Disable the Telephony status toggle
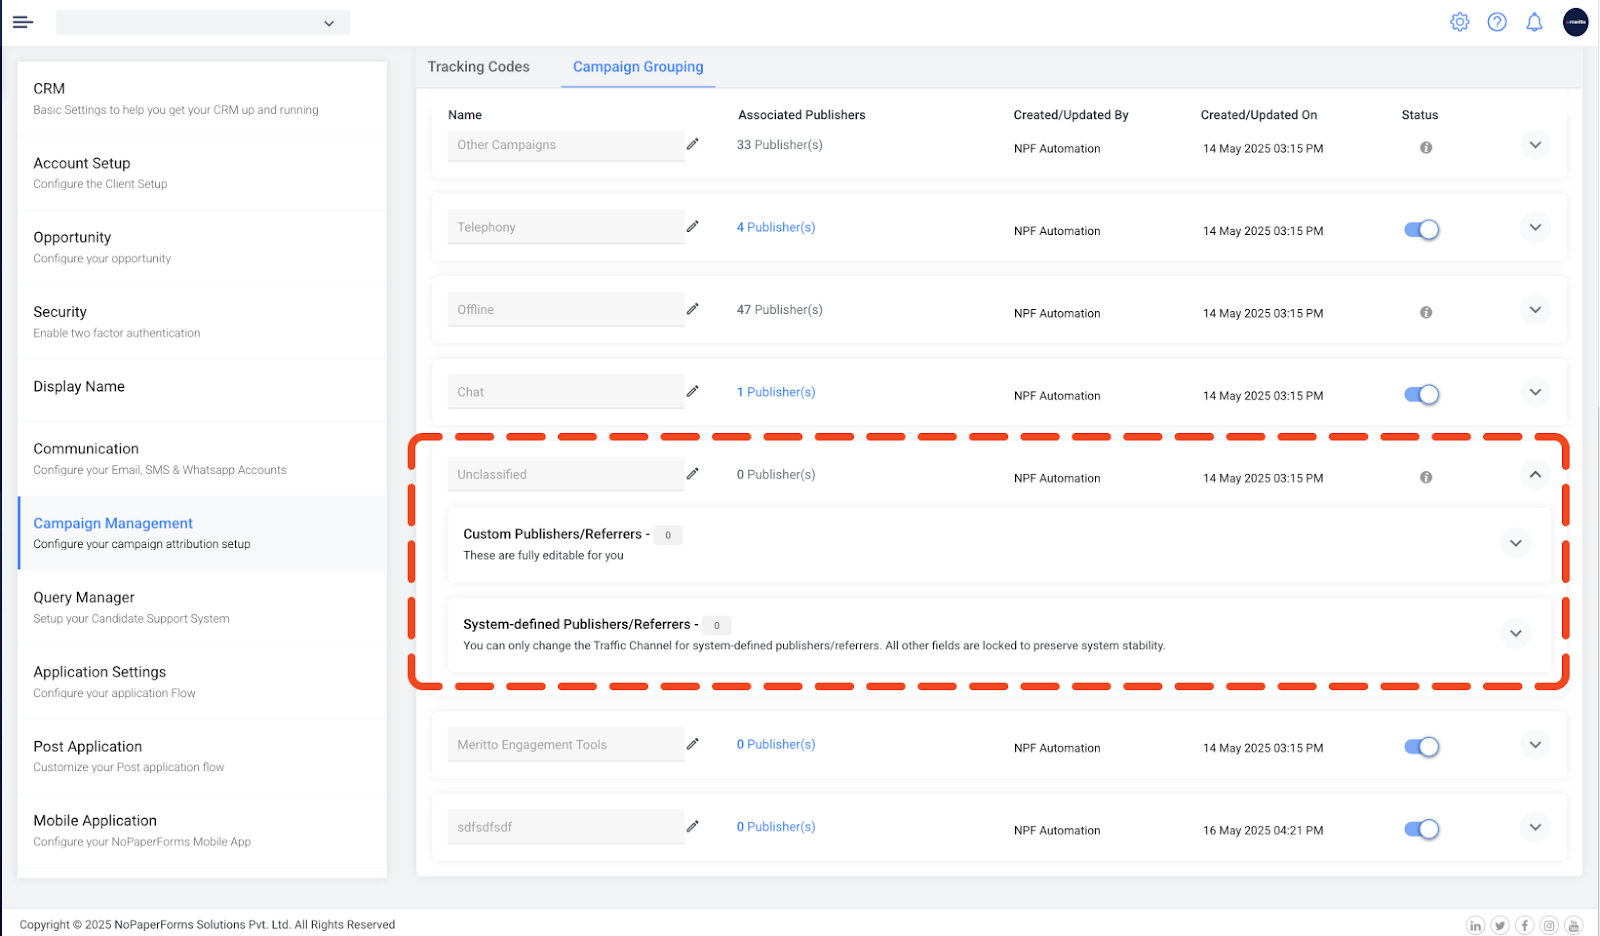The image size is (1600, 936). [x=1421, y=230]
